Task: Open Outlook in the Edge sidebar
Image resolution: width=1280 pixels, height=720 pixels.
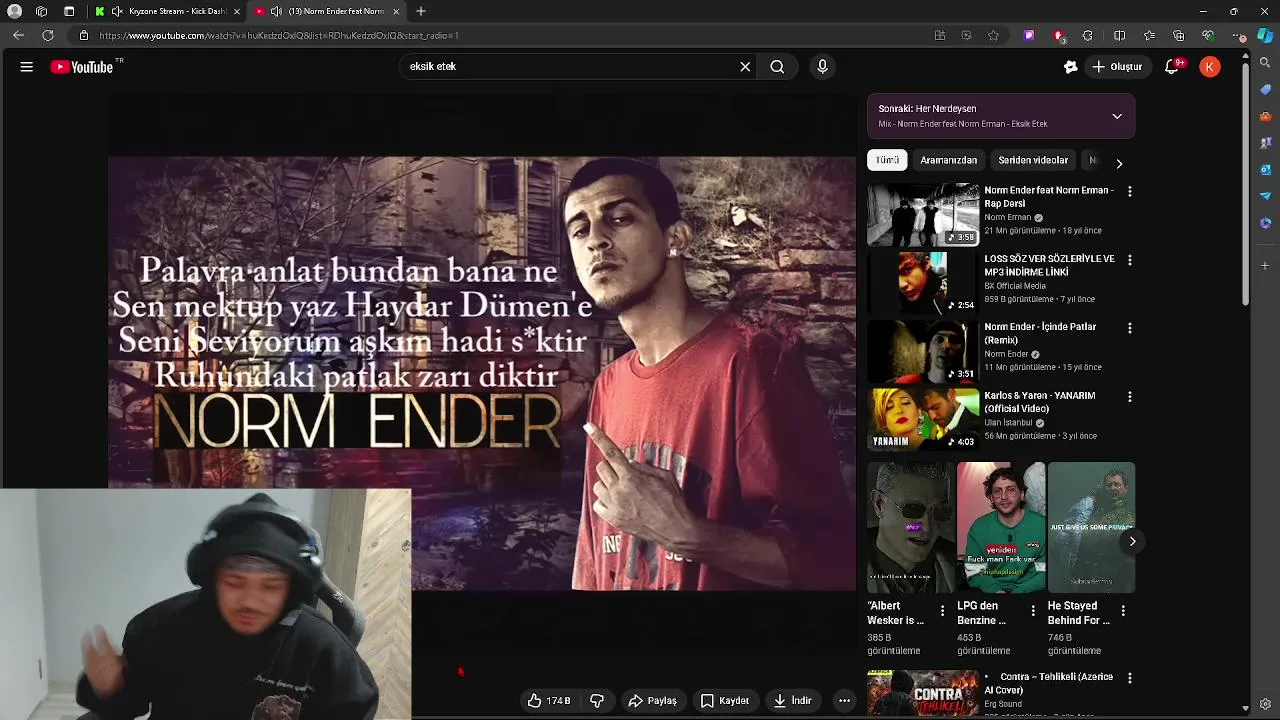Action: [1266, 169]
